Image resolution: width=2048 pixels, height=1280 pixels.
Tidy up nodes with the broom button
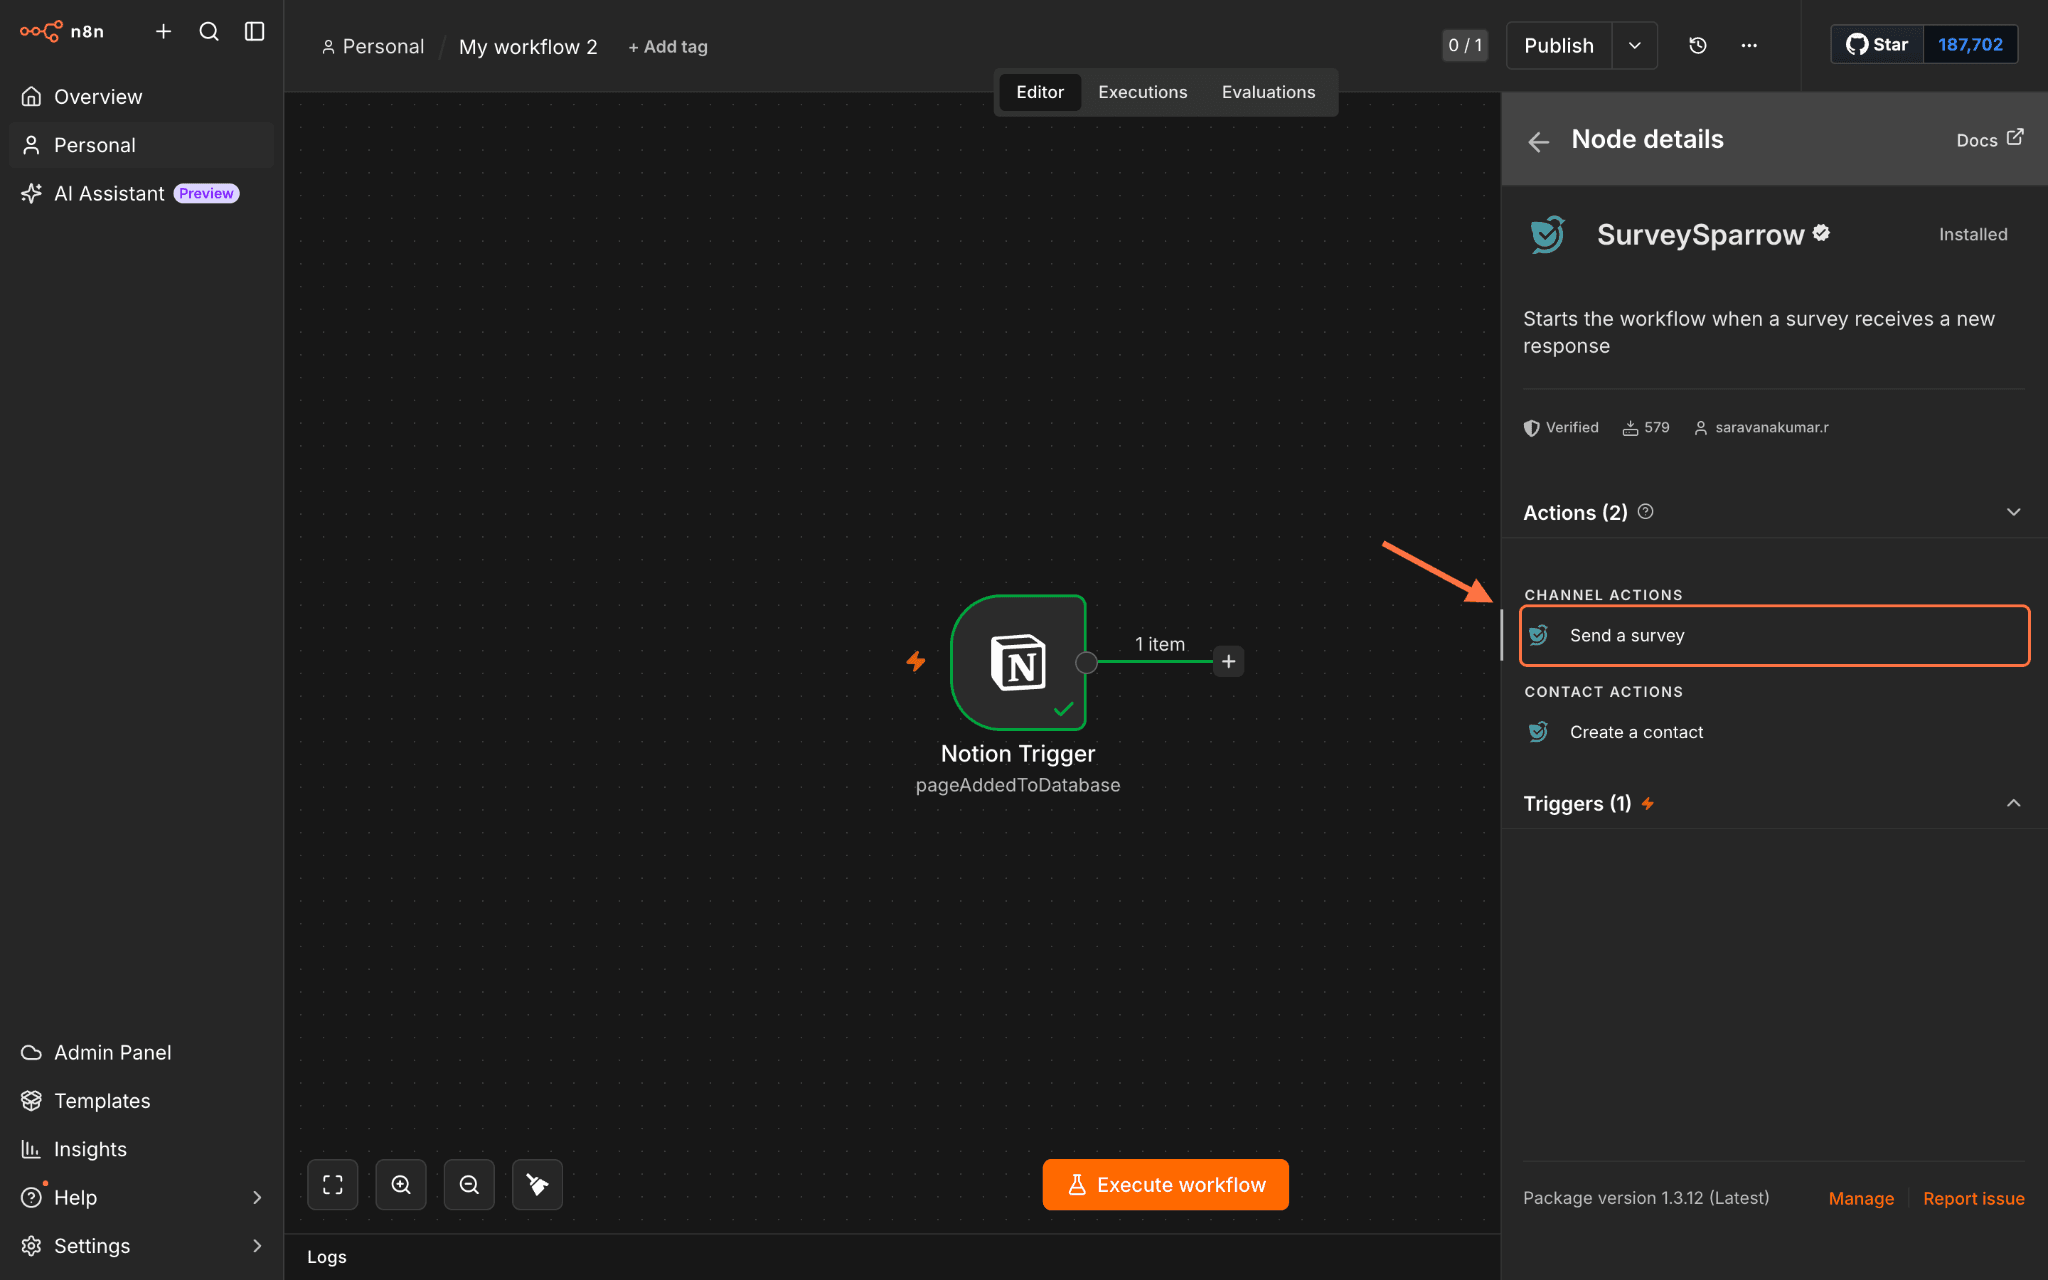537,1185
